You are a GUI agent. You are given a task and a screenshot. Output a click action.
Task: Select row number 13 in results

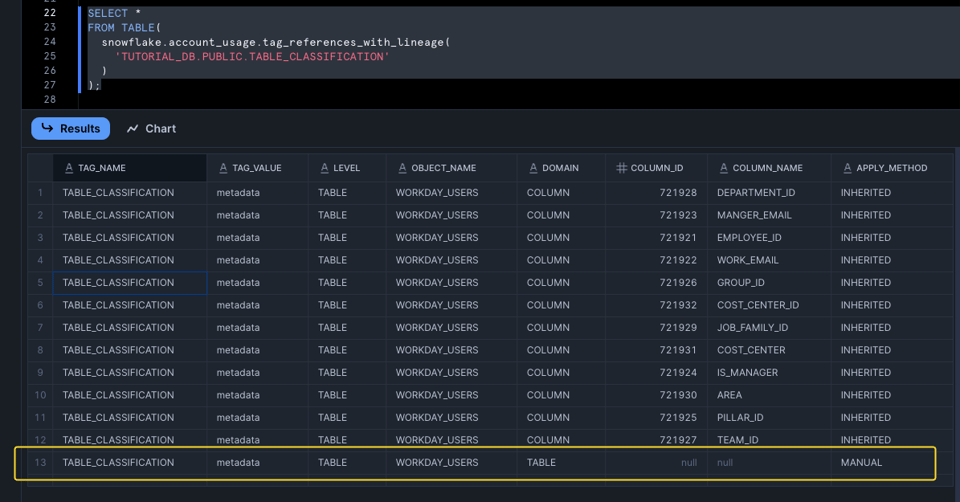(40, 462)
